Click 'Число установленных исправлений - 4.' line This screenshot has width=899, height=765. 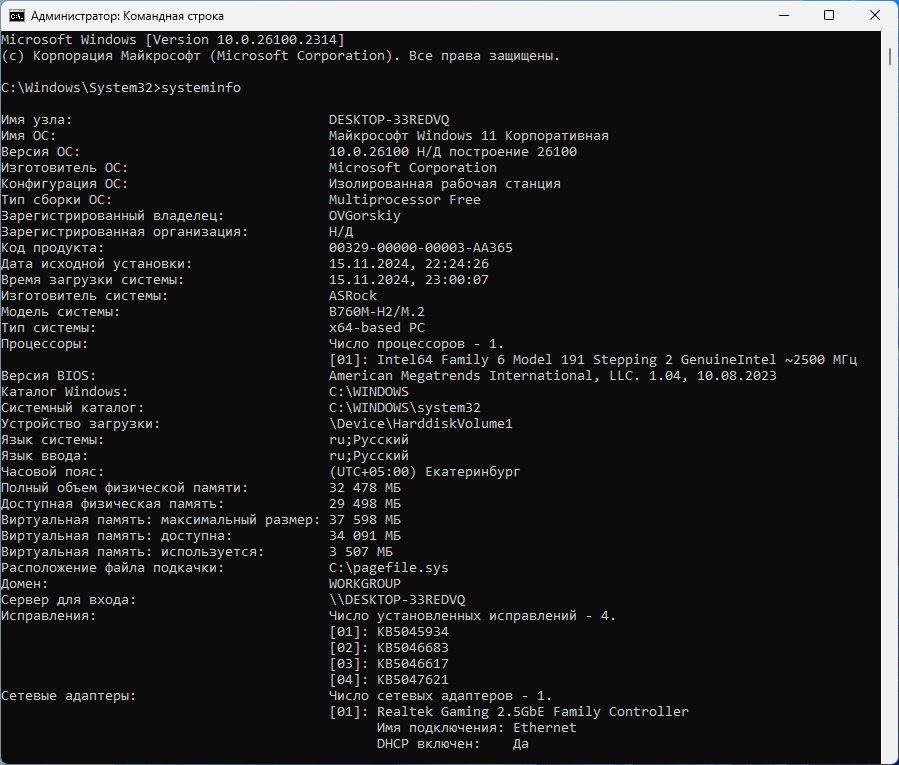472,616
